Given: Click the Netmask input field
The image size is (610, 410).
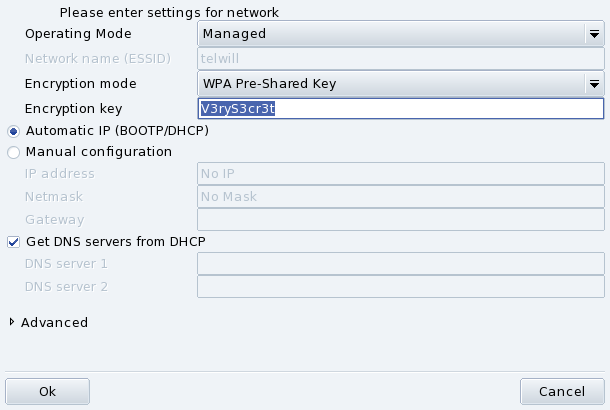Looking at the screenshot, I should pyautogui.click(x=401, y=197).
